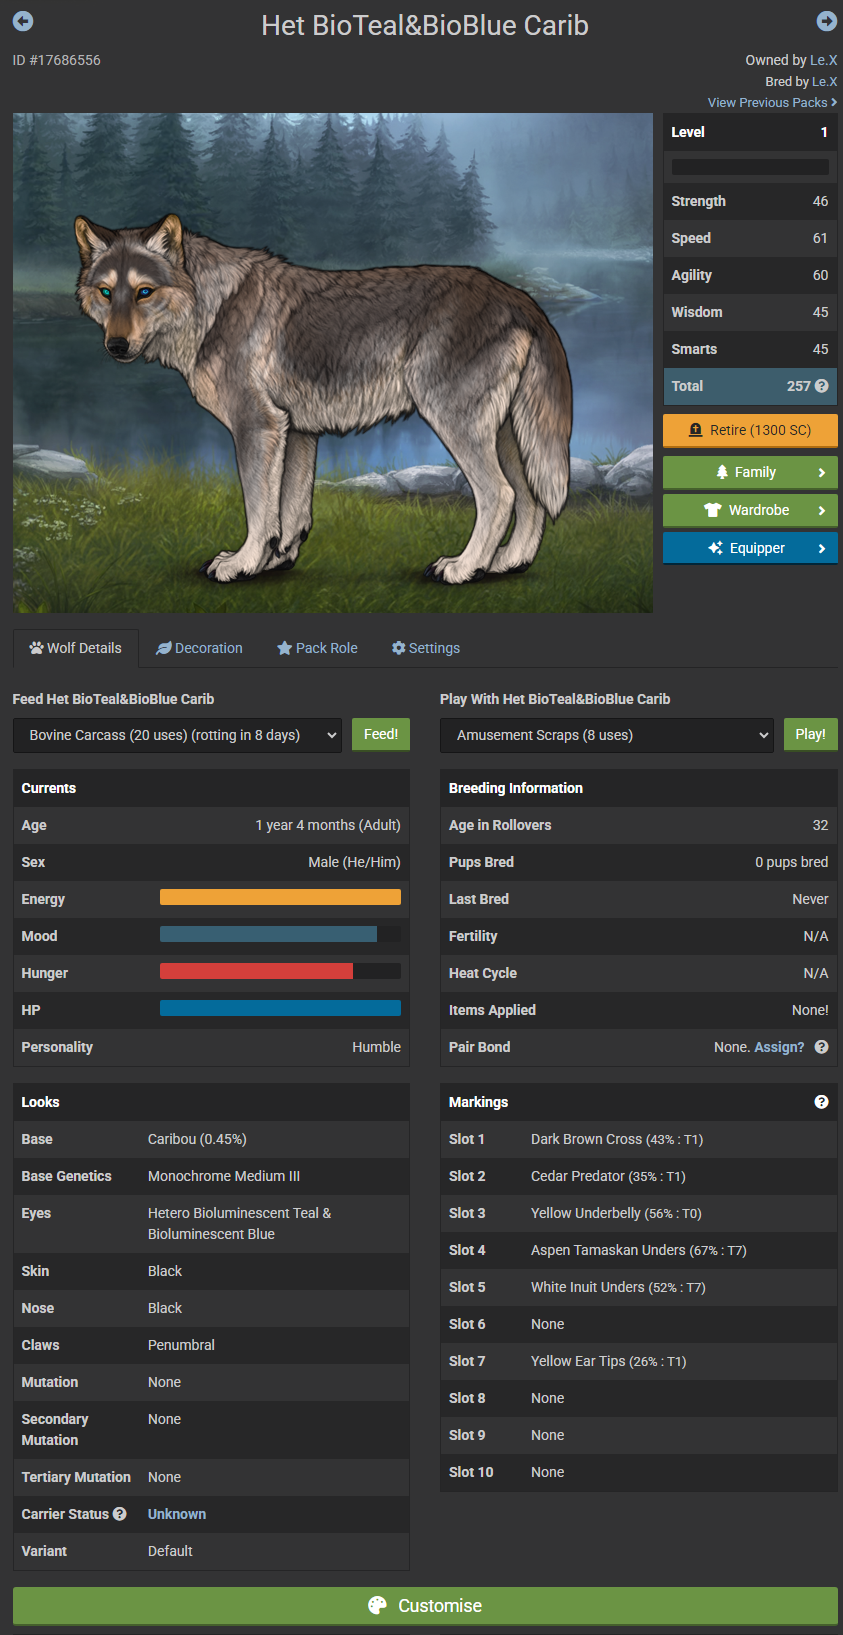The height and width of the screenshot is (1635, 843).
Task: Click the Assign? pair bond link
Action: 779,1047
